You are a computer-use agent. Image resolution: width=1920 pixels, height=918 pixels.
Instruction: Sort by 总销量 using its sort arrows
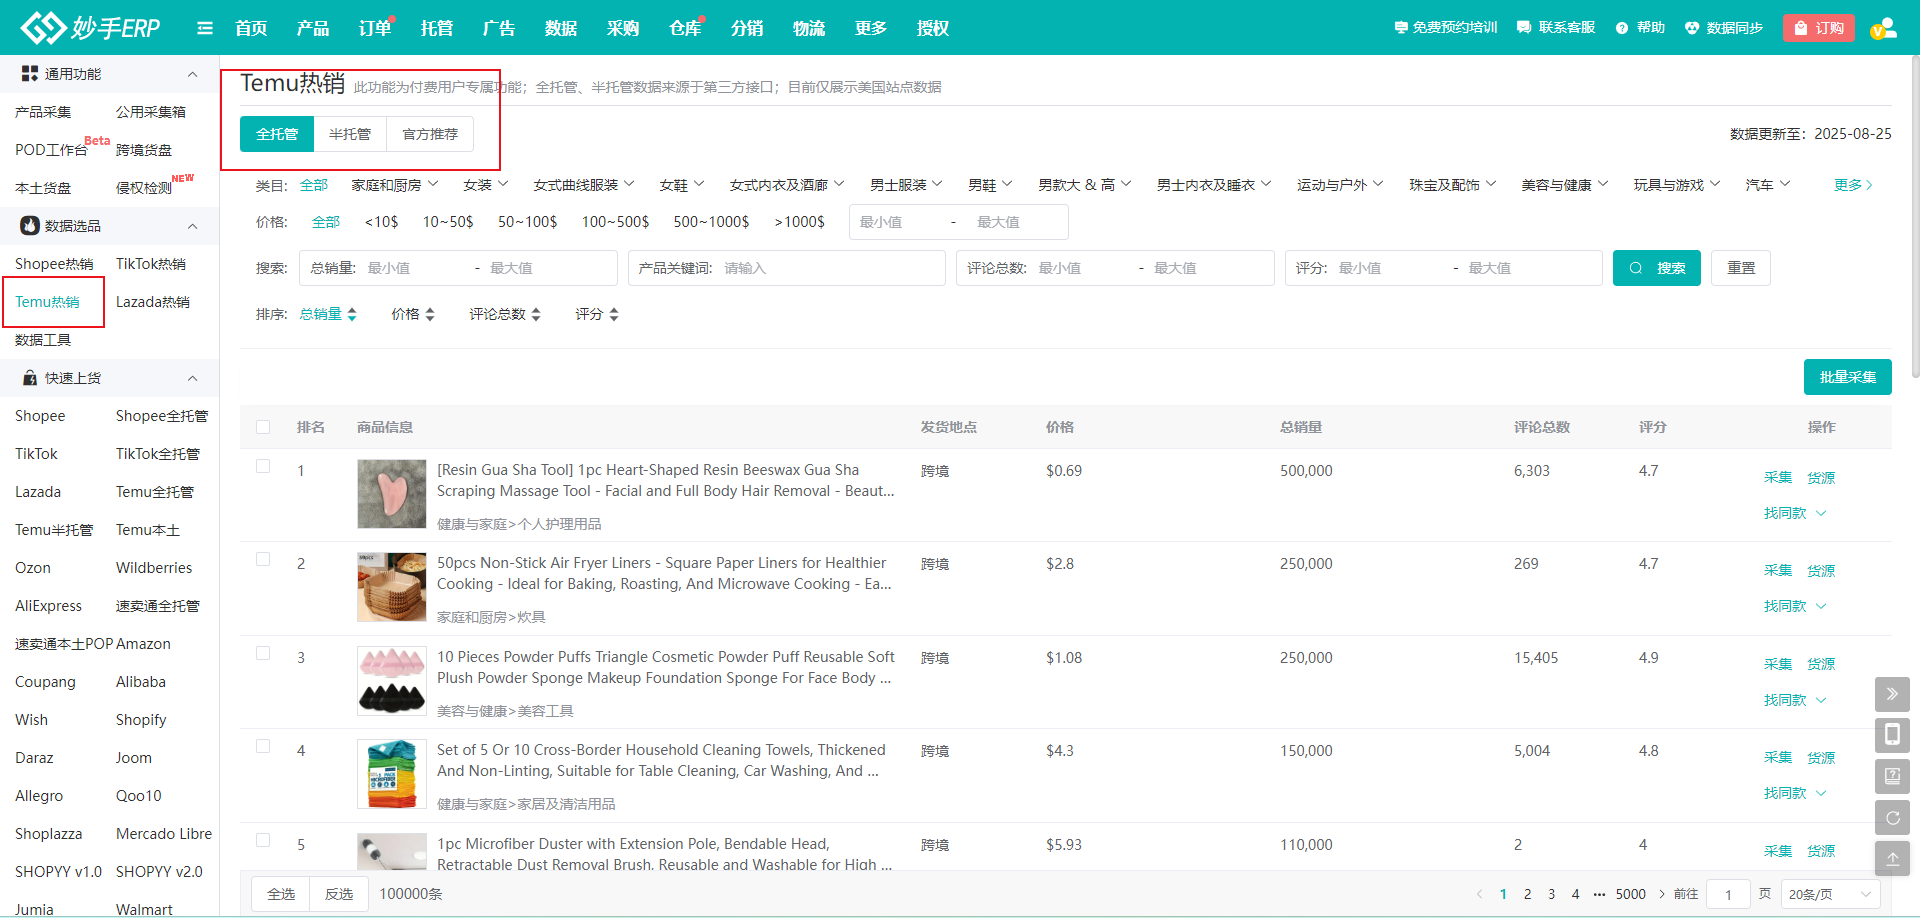pos(351,314)
